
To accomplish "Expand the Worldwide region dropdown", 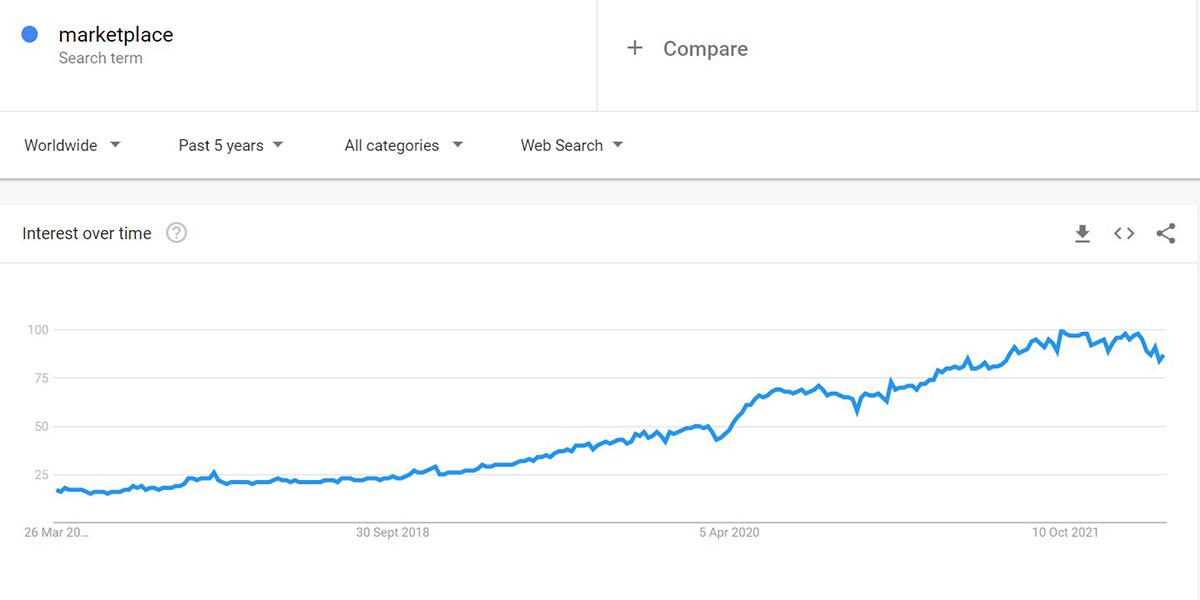I will pyautogui.click(x=72, y=145).
